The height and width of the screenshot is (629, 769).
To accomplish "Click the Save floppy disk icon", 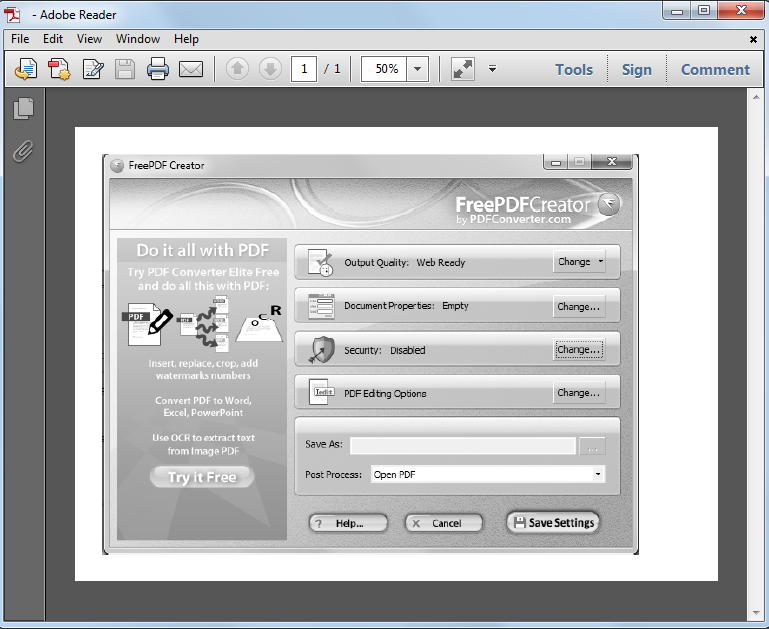I will (125, 69).
